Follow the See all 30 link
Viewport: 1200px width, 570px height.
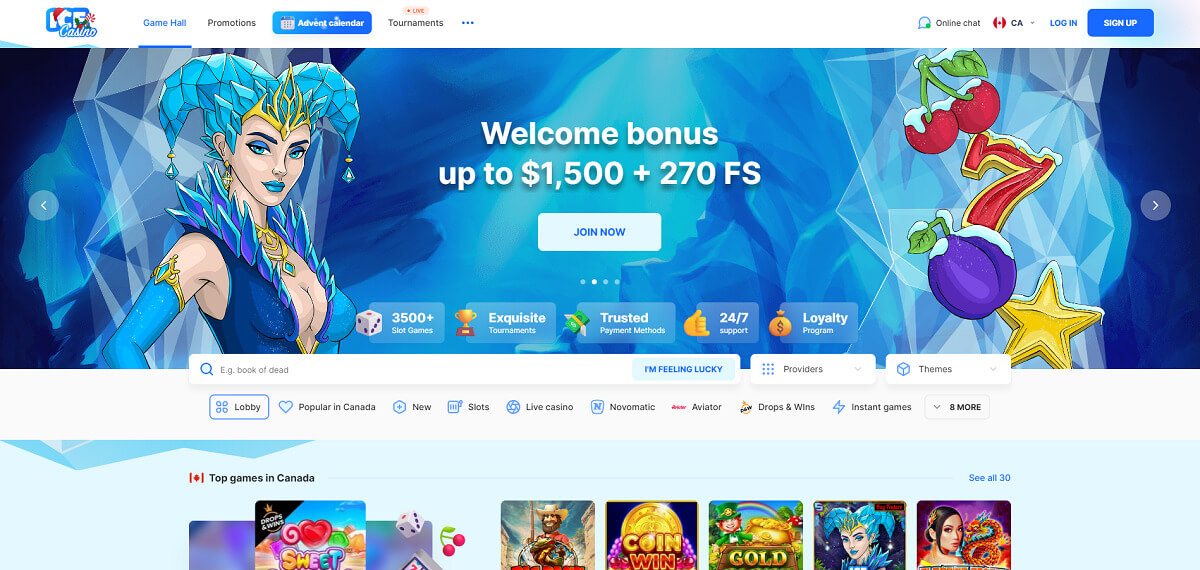(990, 478)
